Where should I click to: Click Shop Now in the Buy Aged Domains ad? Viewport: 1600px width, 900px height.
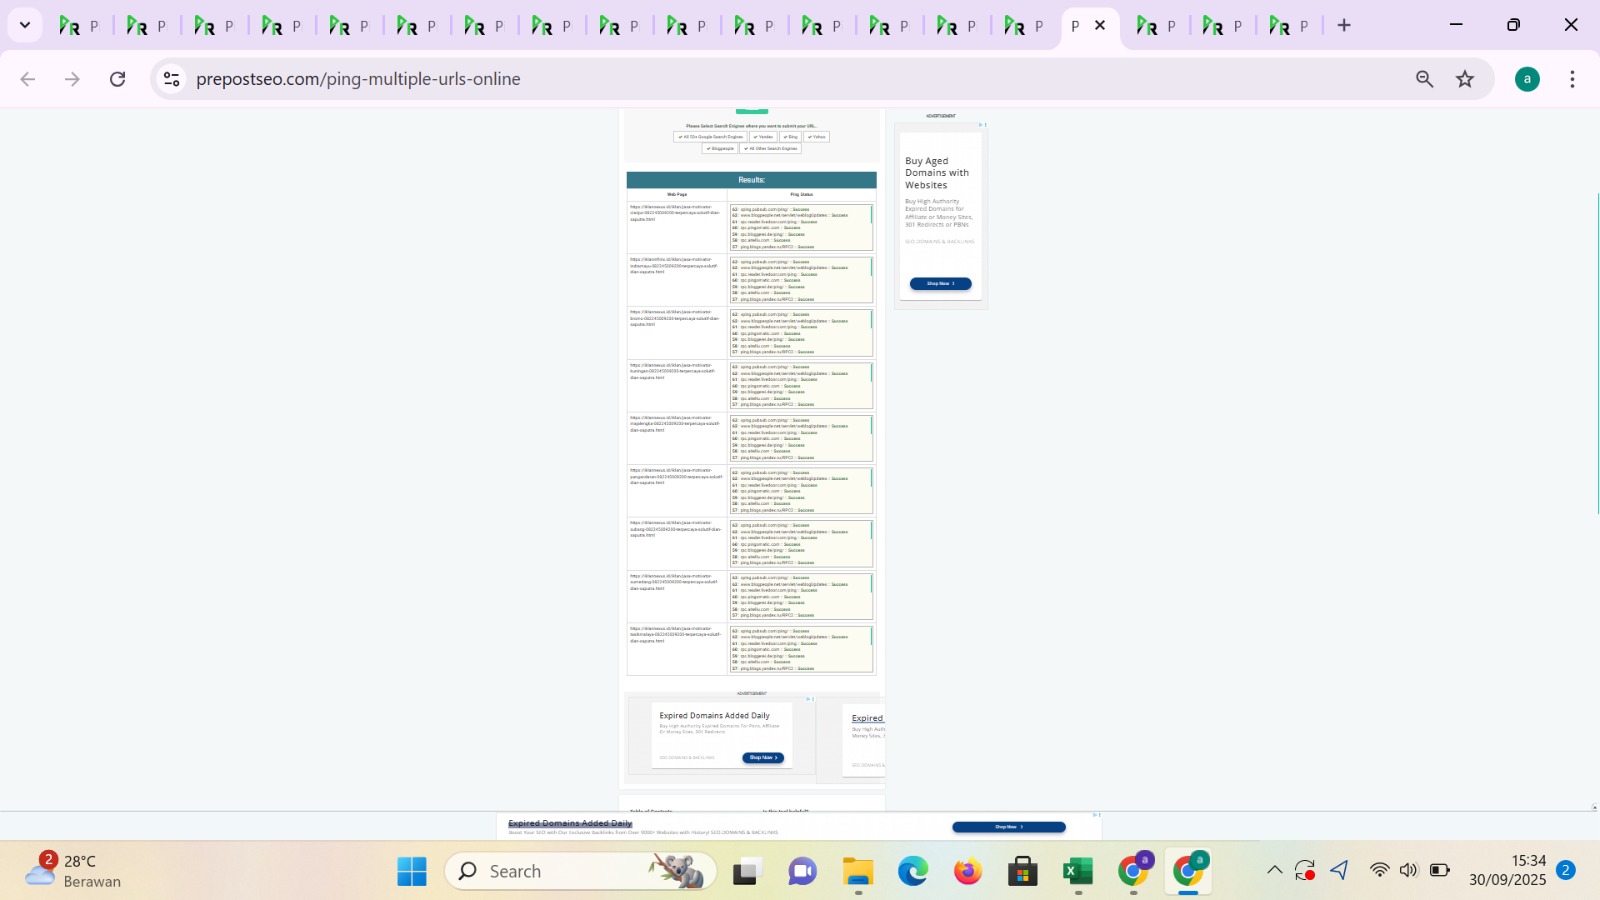(x=940, y=284)
